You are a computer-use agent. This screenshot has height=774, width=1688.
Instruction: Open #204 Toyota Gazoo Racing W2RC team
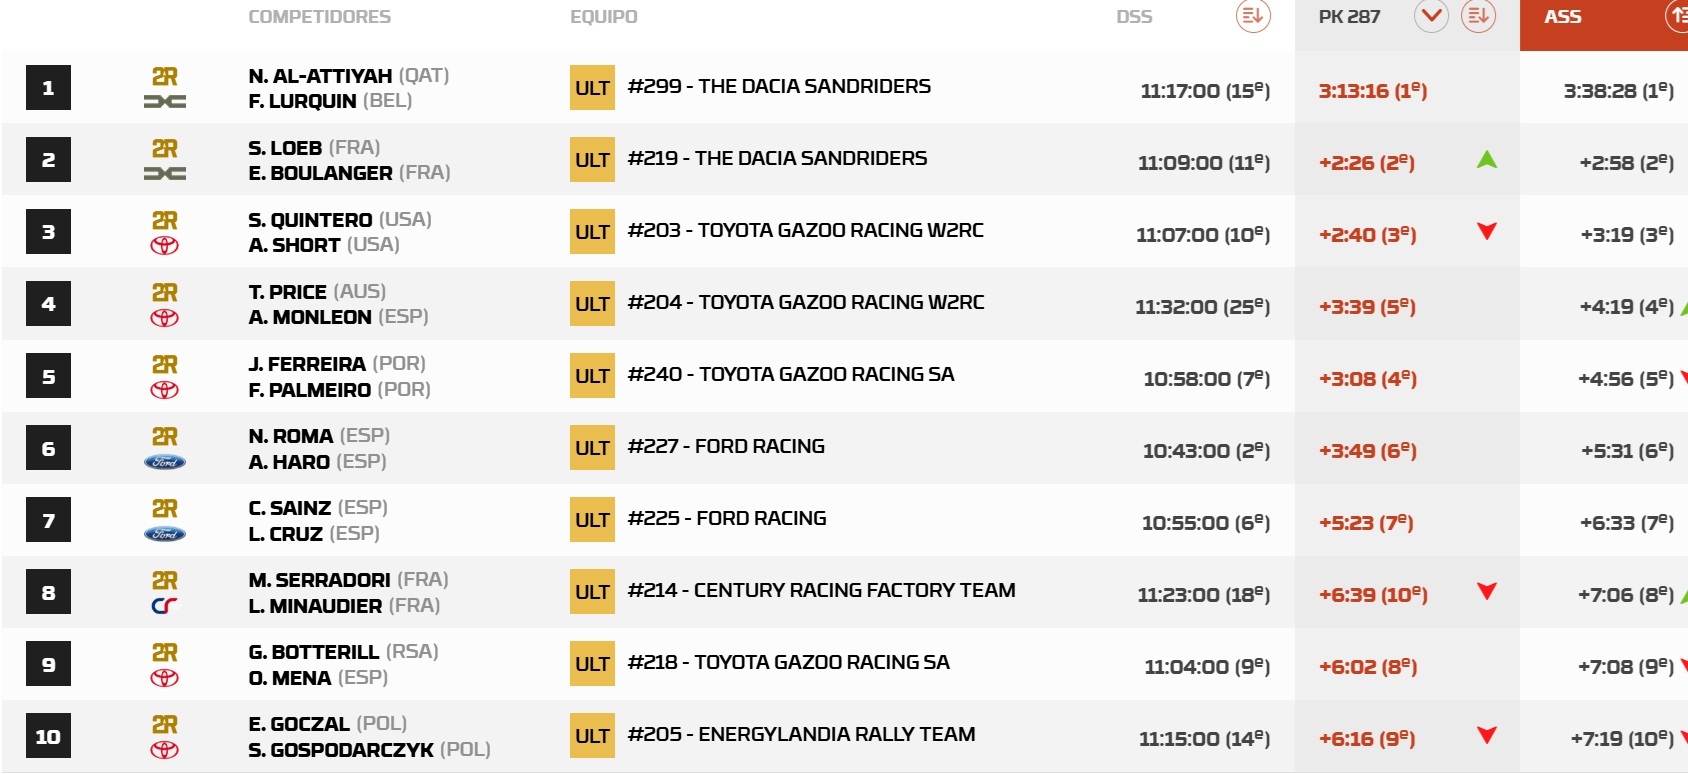[x=806, y=302]
